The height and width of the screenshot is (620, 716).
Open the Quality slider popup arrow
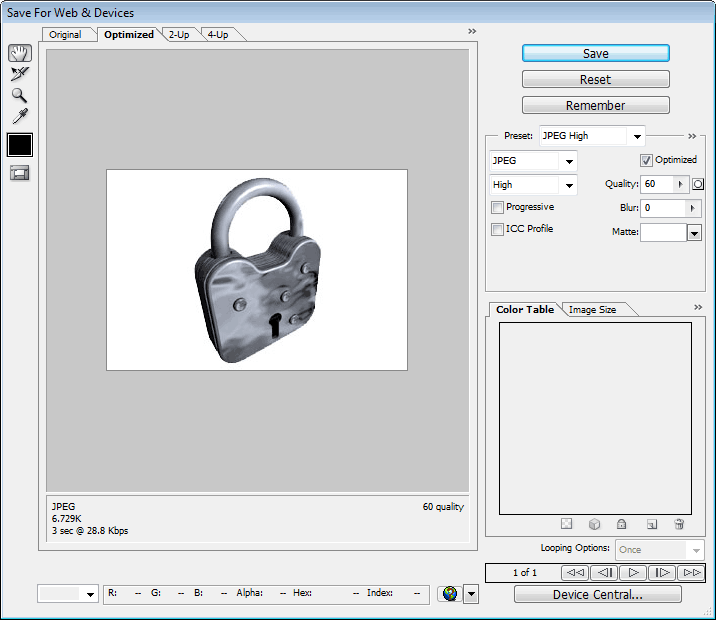(681, 184)
